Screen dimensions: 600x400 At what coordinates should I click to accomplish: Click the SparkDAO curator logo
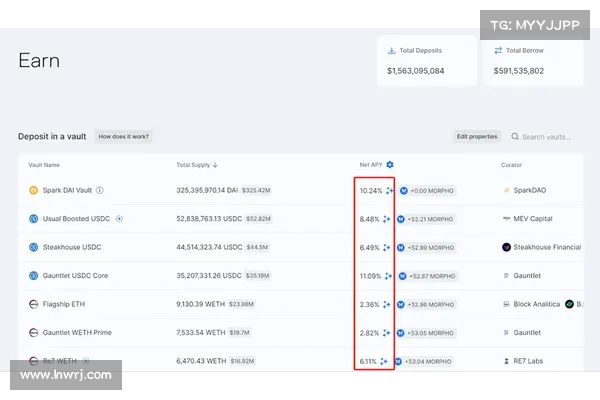coord(506,190)
